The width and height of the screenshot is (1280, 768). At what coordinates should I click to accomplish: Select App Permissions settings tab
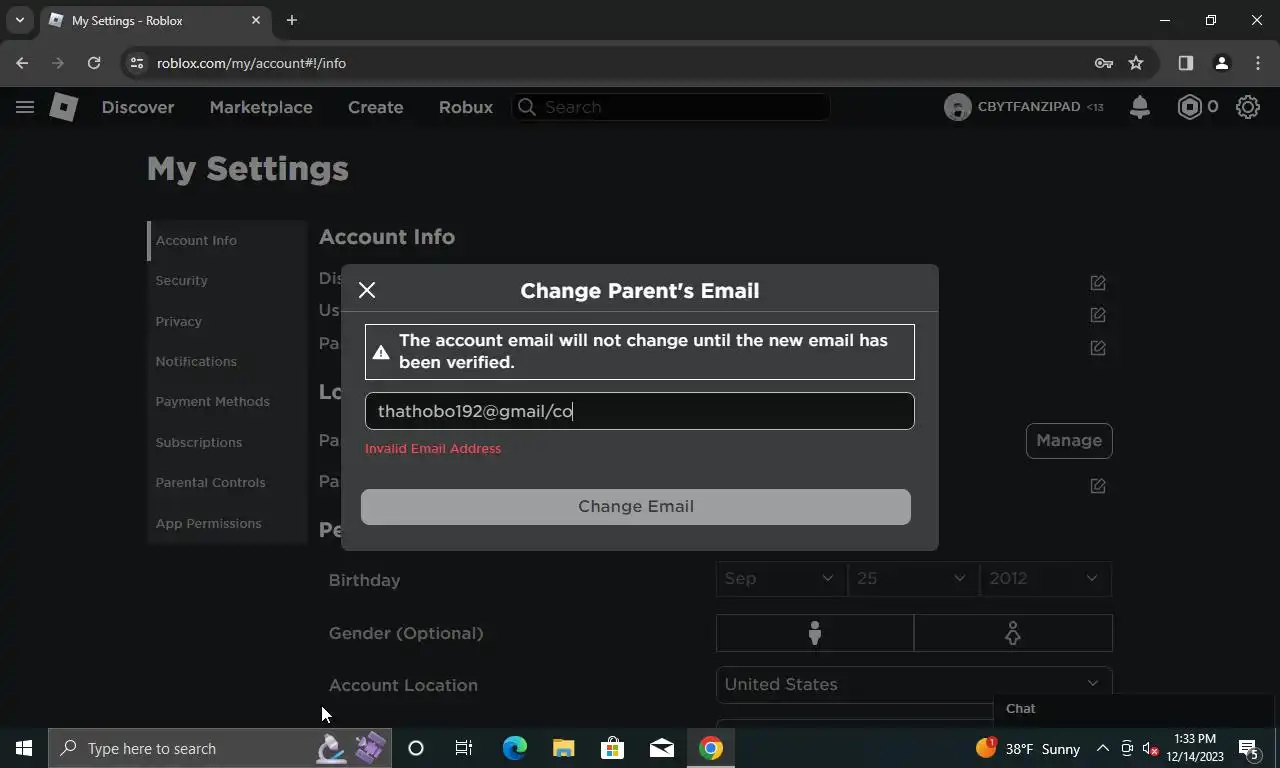(x=227, y=523)
